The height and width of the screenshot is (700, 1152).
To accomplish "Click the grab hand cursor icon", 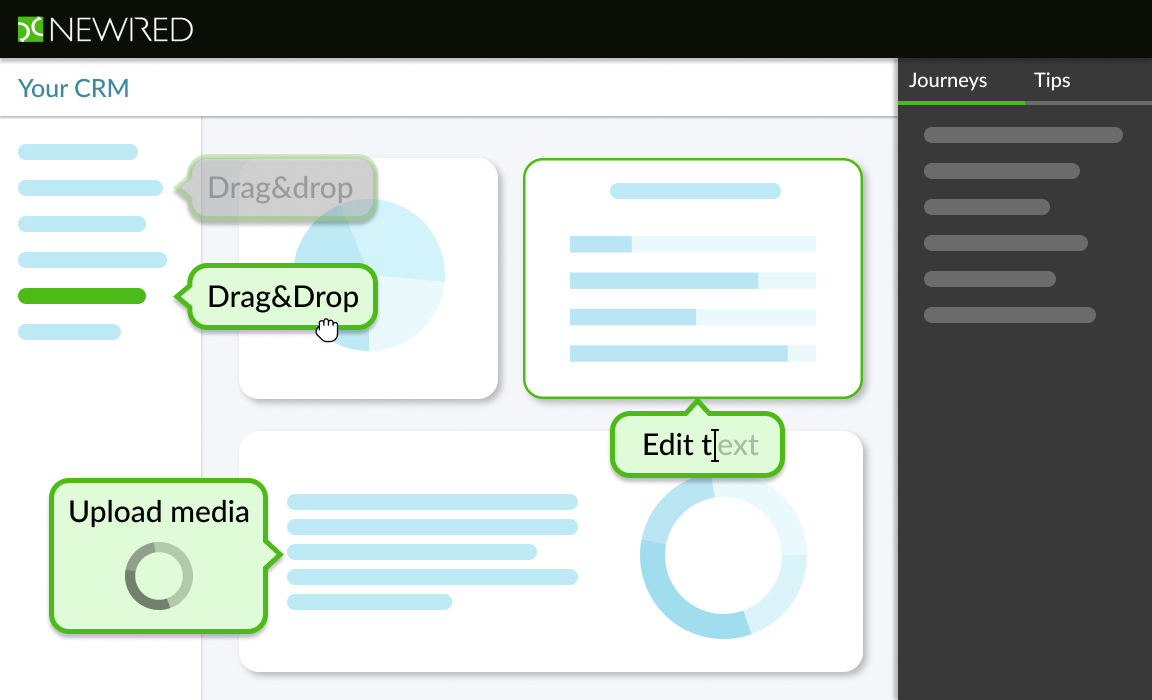I will click(327, 330).
